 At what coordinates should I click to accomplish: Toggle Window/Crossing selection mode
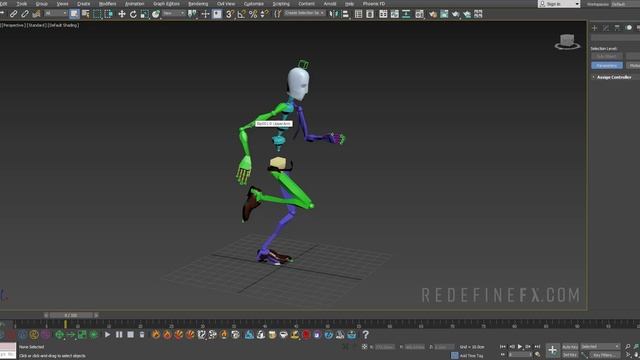coord(109,14)
